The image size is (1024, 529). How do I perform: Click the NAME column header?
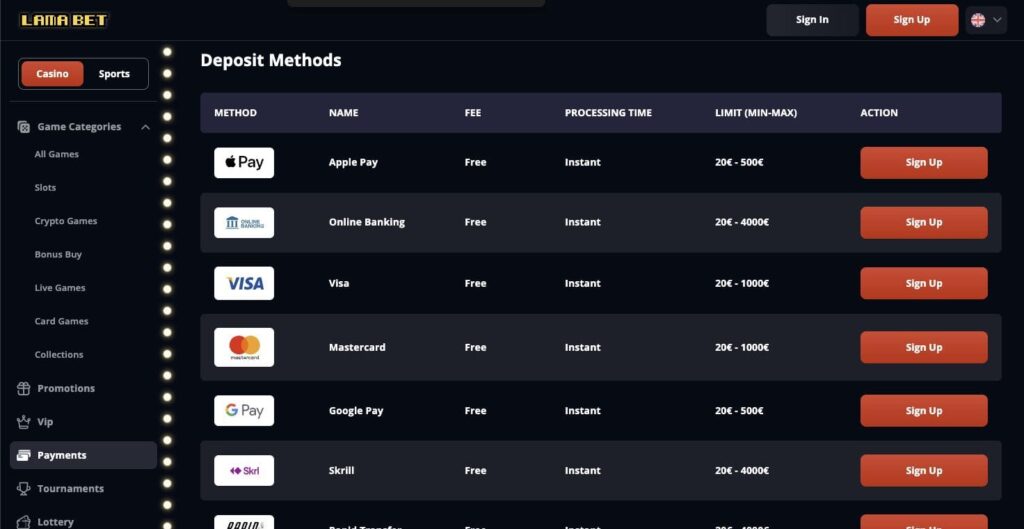(x=344, y=113)
